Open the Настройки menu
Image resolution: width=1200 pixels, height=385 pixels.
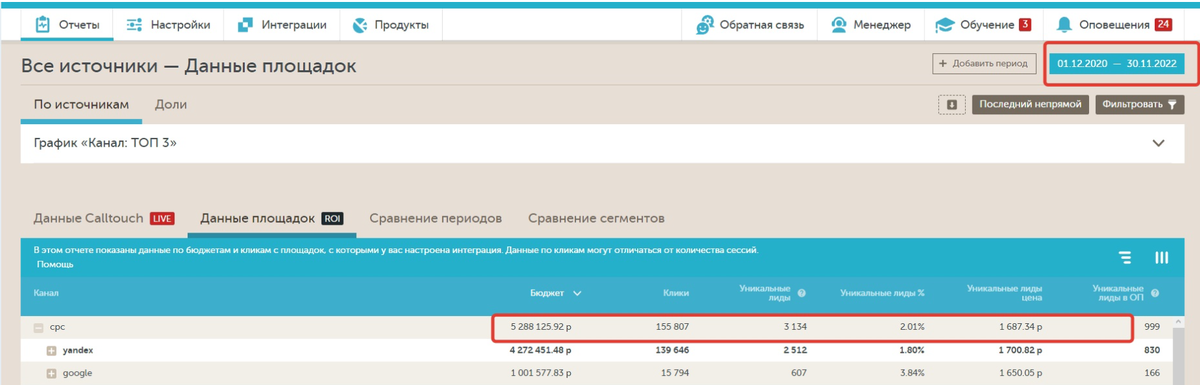pos(169,25)
